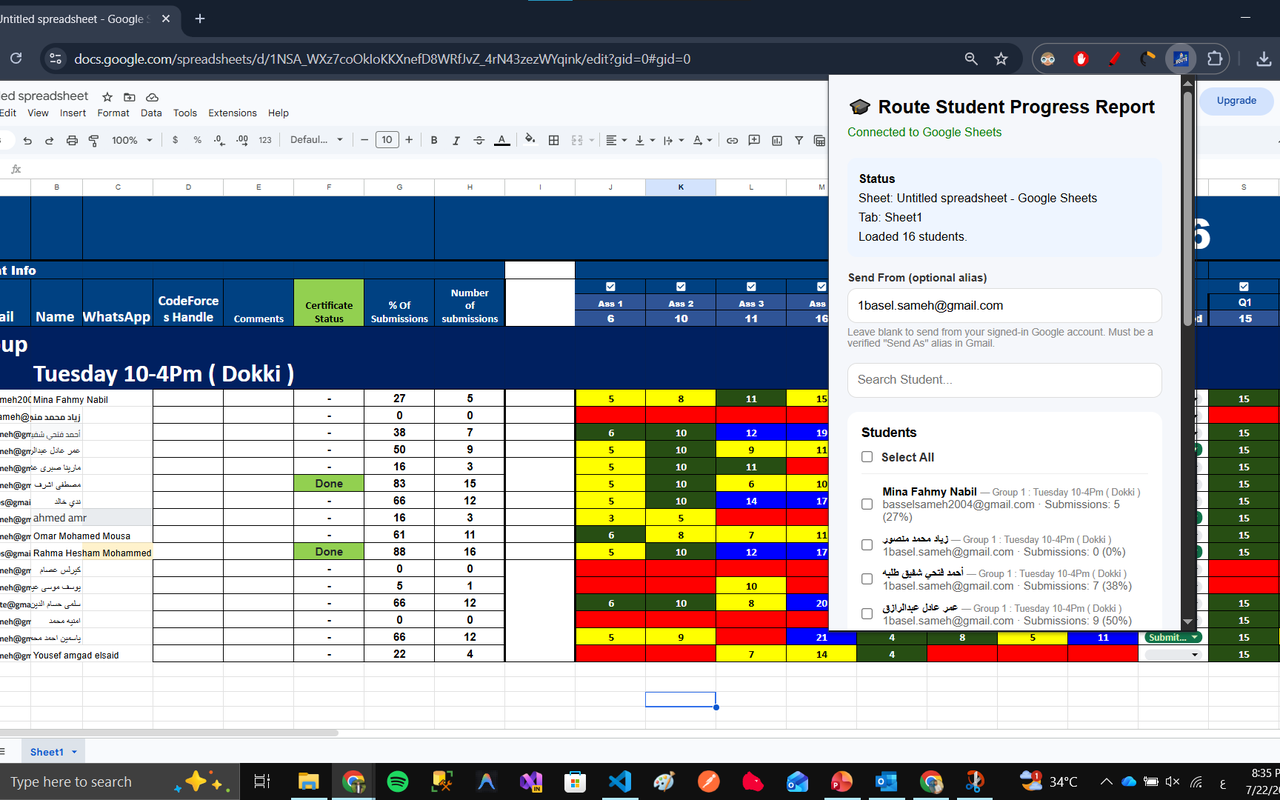Click the Route Student Progress extension icon
1280x800 pixels.
coord(1181,59)
